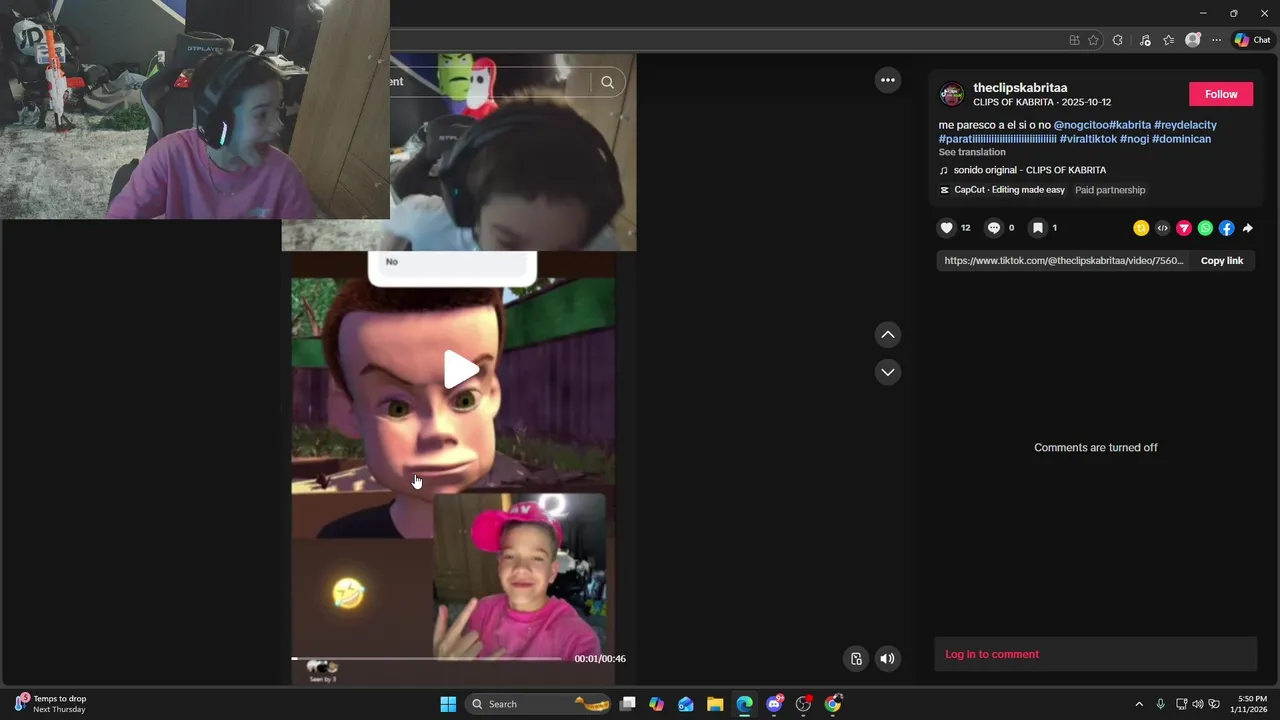Mute the video sound with speaker icon

[887, 658]
